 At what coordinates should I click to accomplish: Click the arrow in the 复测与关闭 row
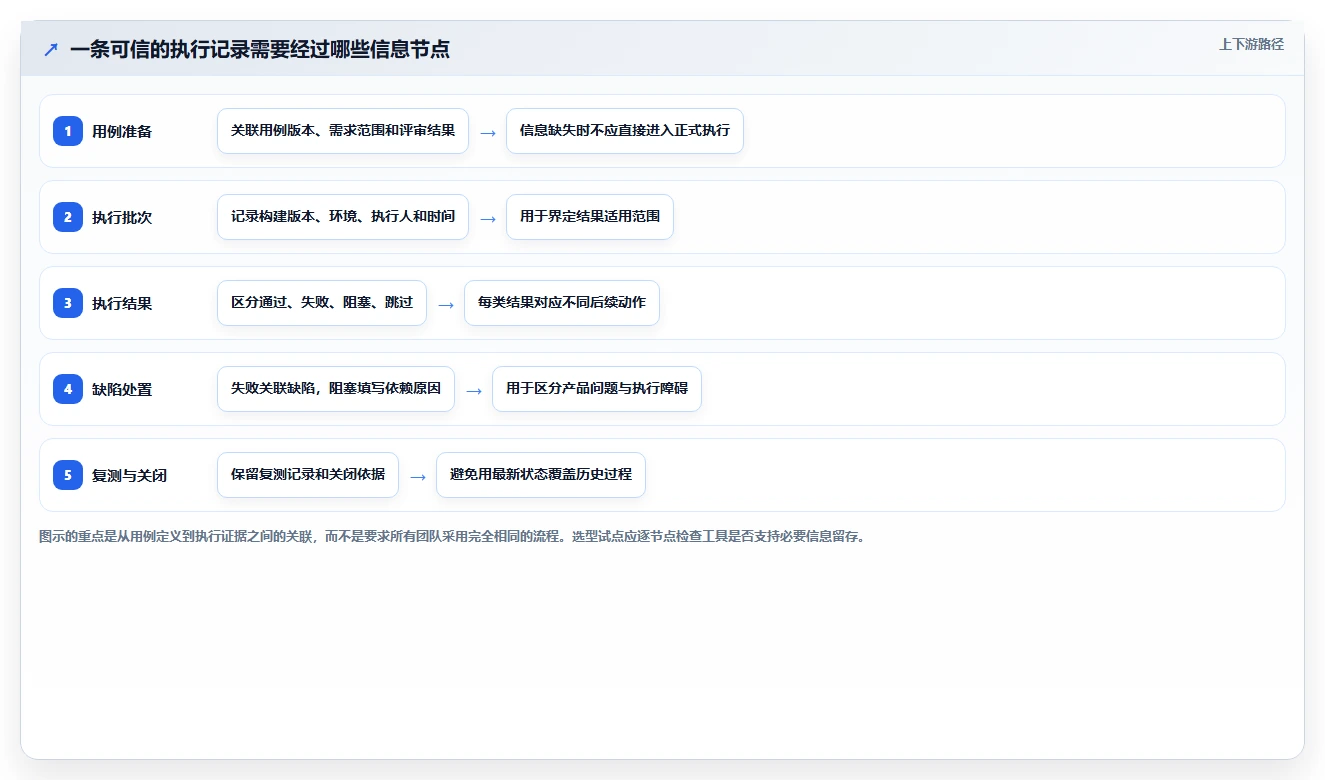418,476
